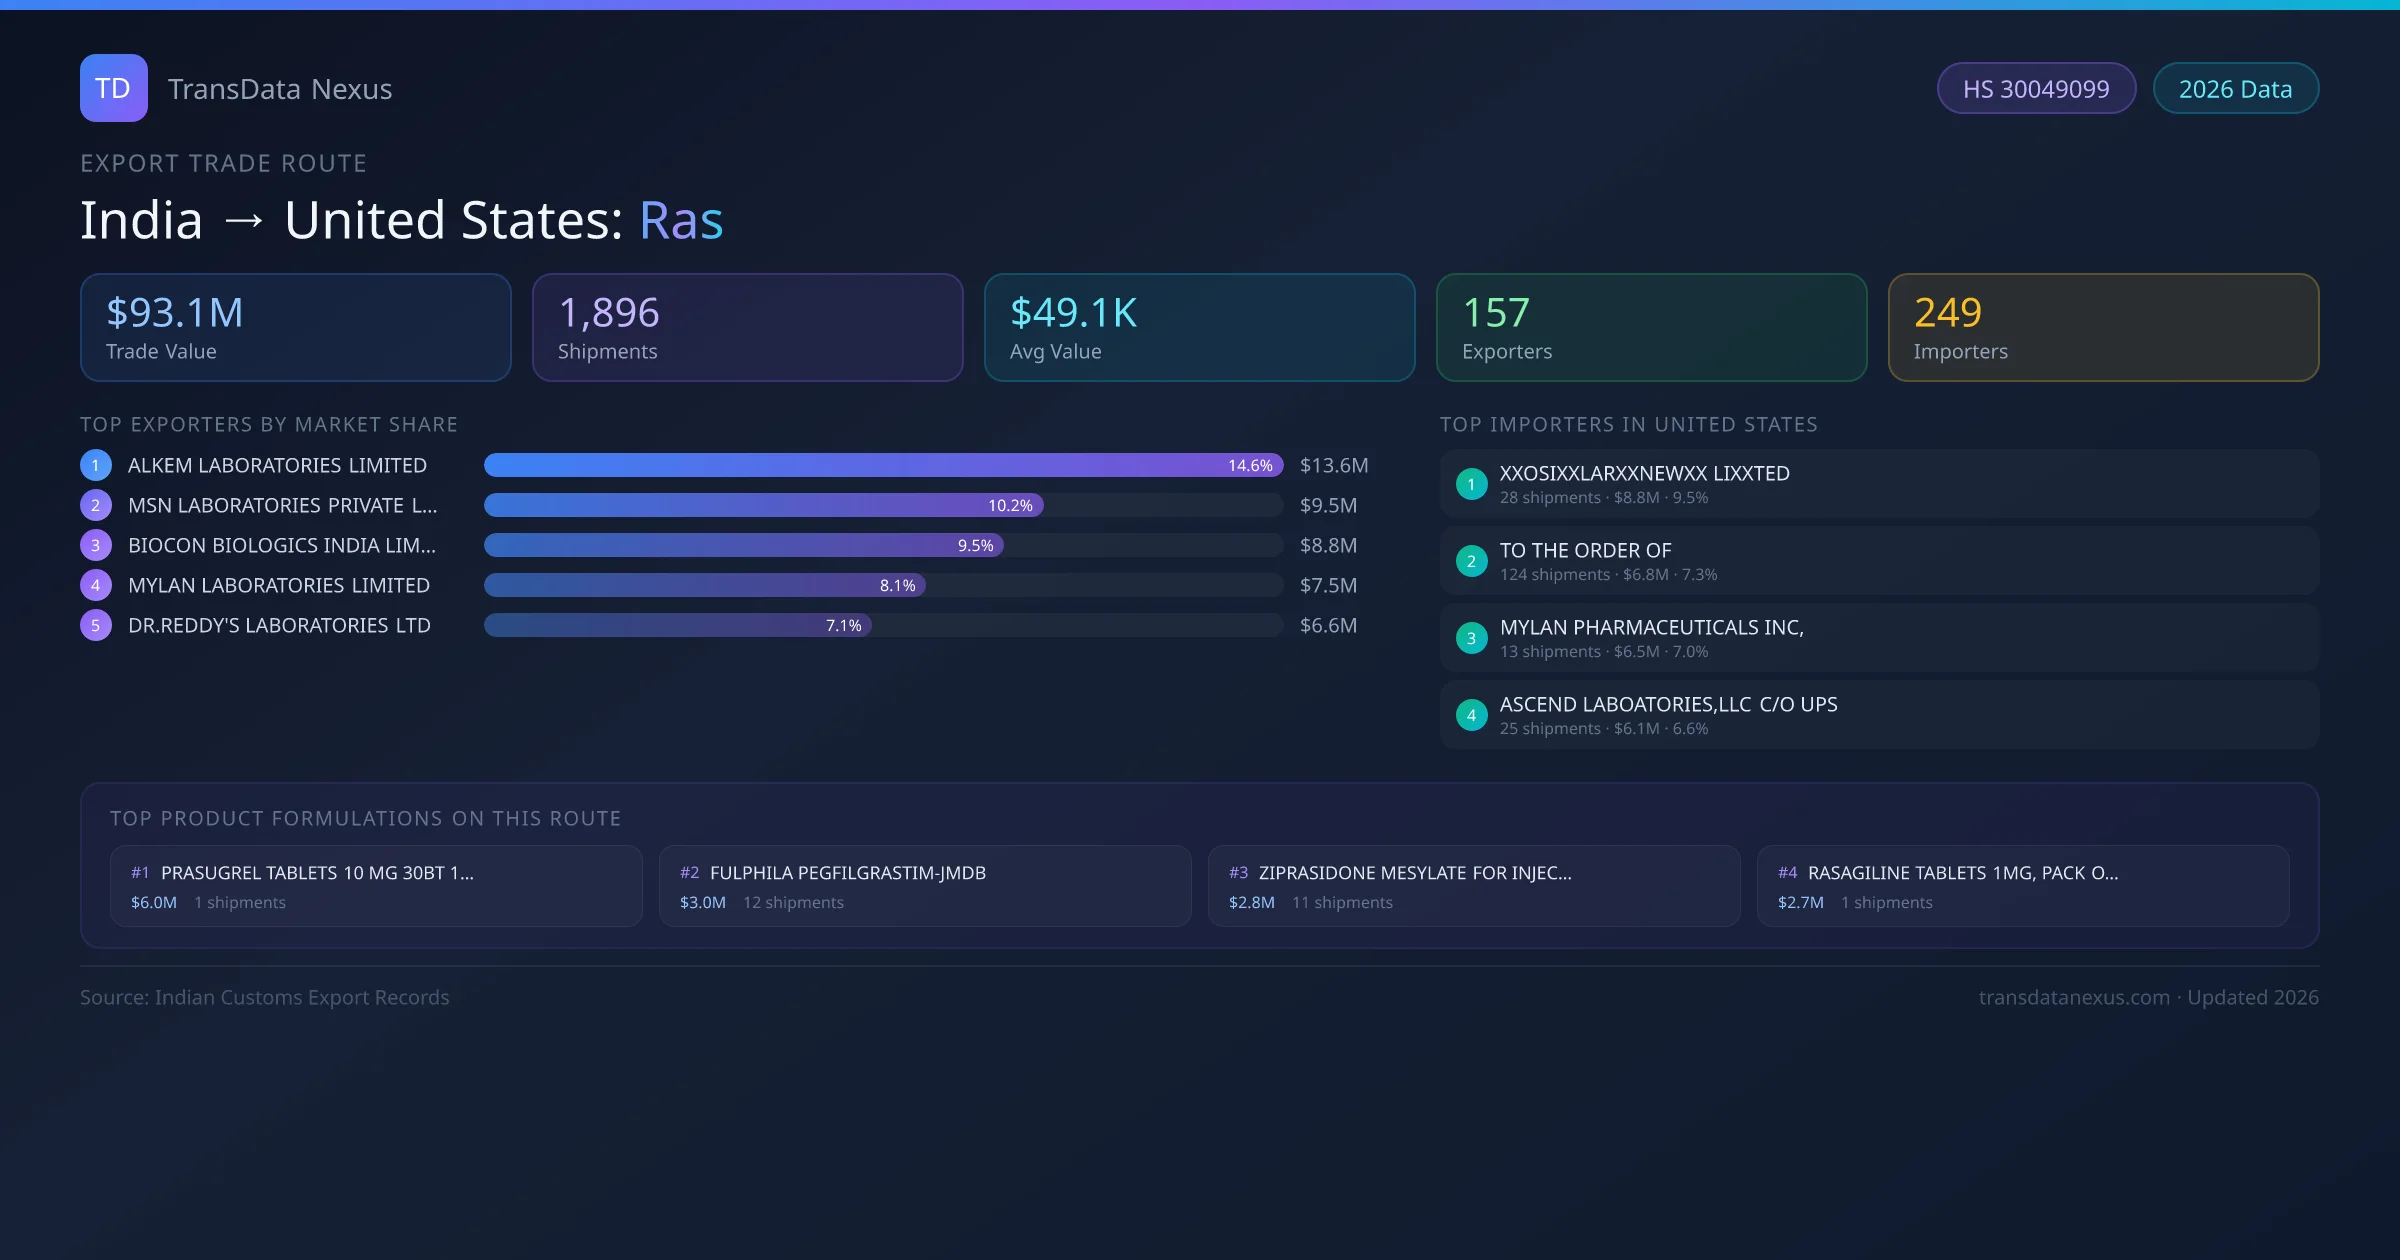Select the $49.1K Avg Value card
The width and height of the screenshot is (2400, 1260).
pos(1199,328)
